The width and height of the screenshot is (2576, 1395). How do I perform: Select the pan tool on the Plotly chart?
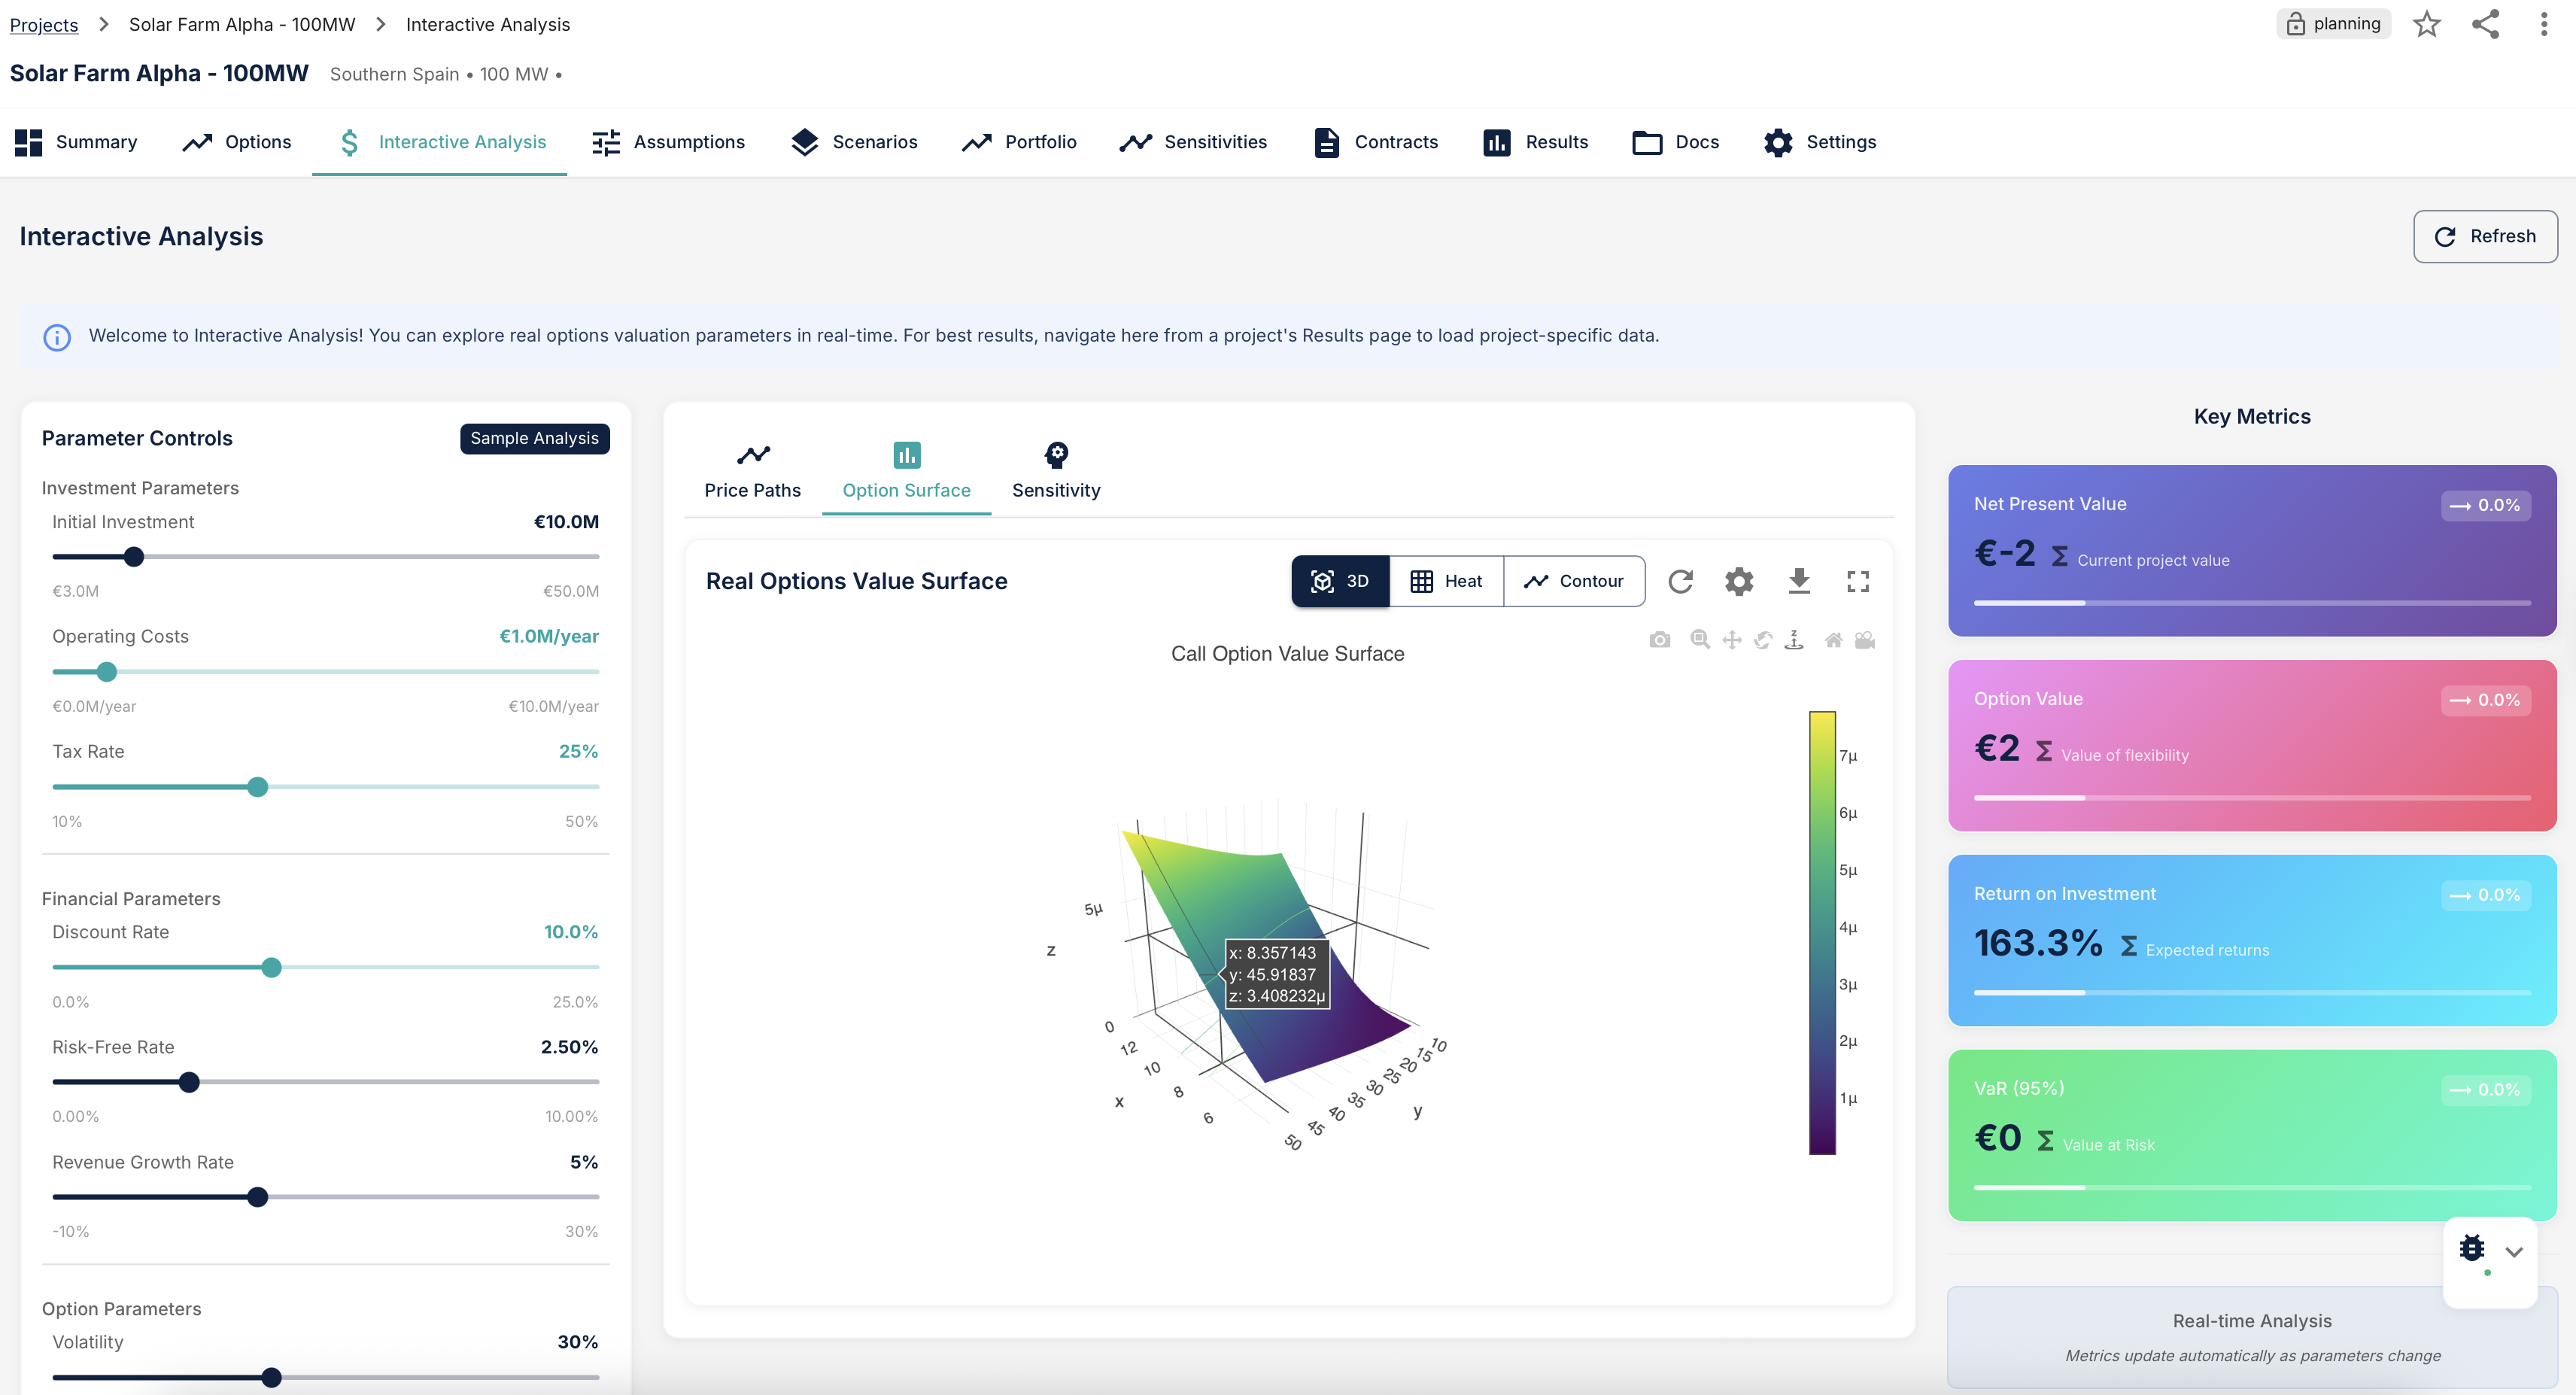(1732, 640)
